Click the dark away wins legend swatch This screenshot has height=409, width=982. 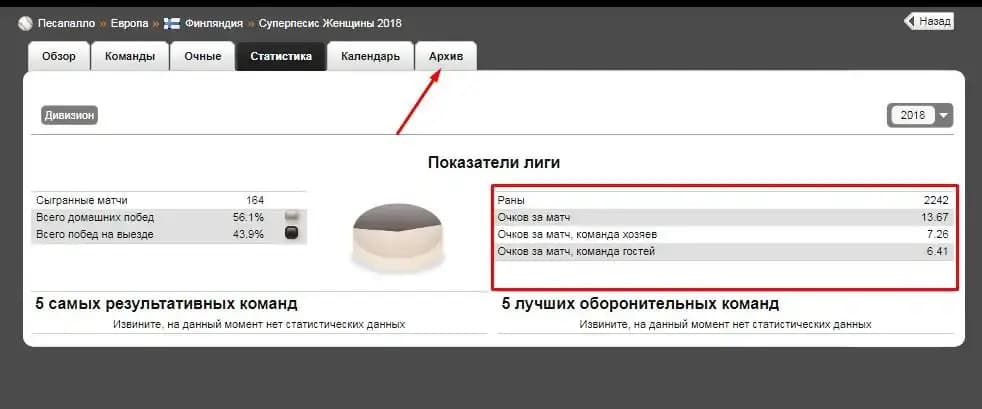(x=291, y=234)
